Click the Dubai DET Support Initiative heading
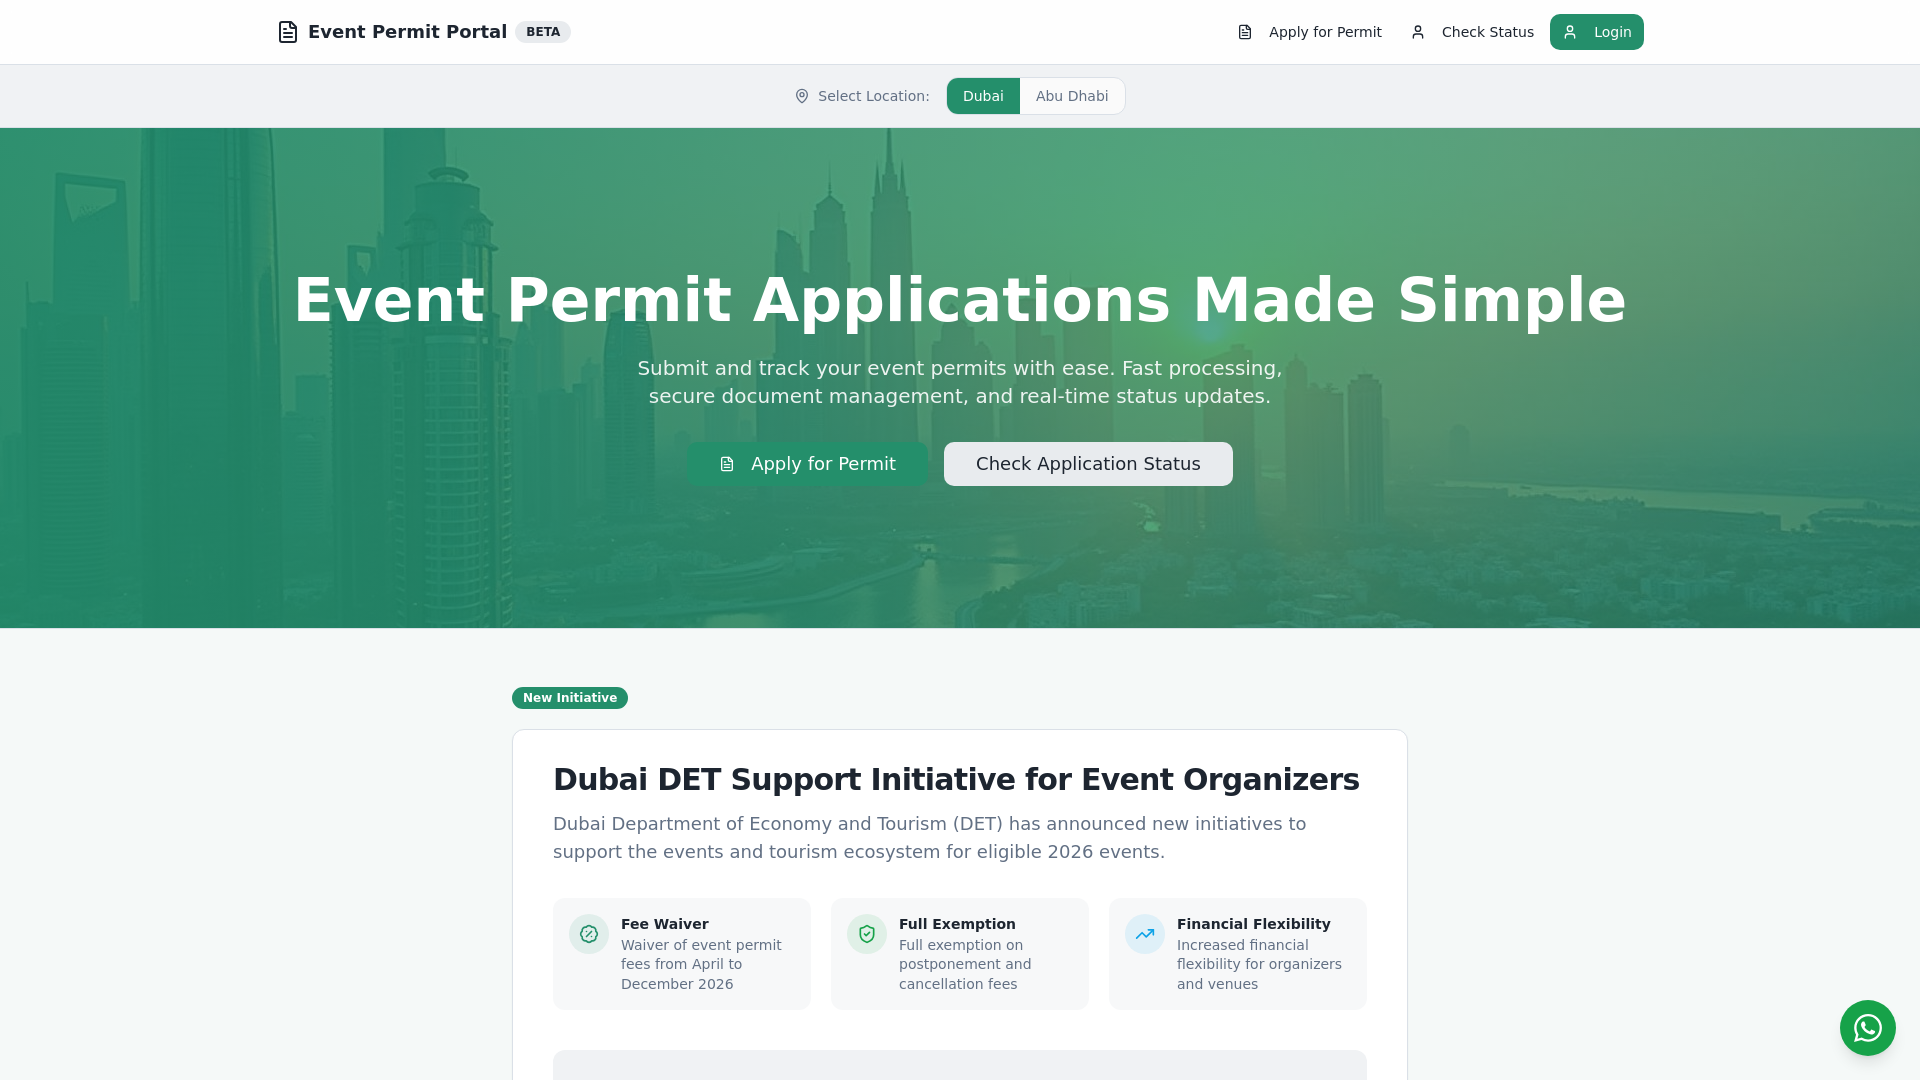The height and width of the screenshot is (1080, 1920). pyautogui.click(x=956, y=780)
